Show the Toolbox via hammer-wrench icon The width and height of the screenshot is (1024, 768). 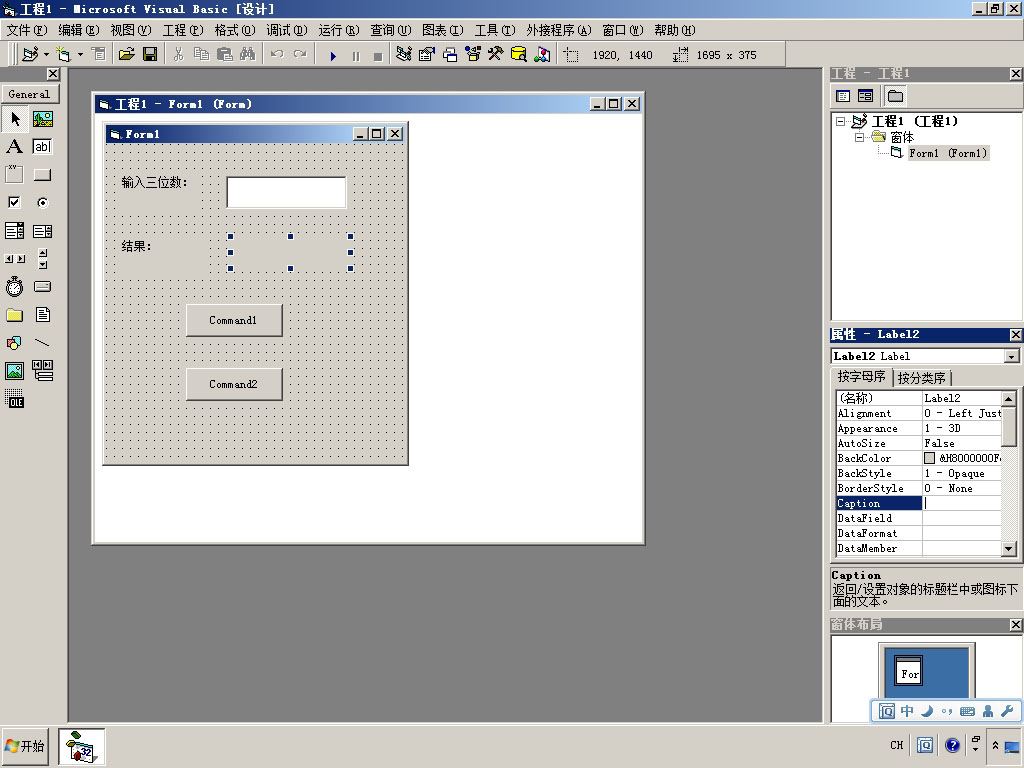496,55
